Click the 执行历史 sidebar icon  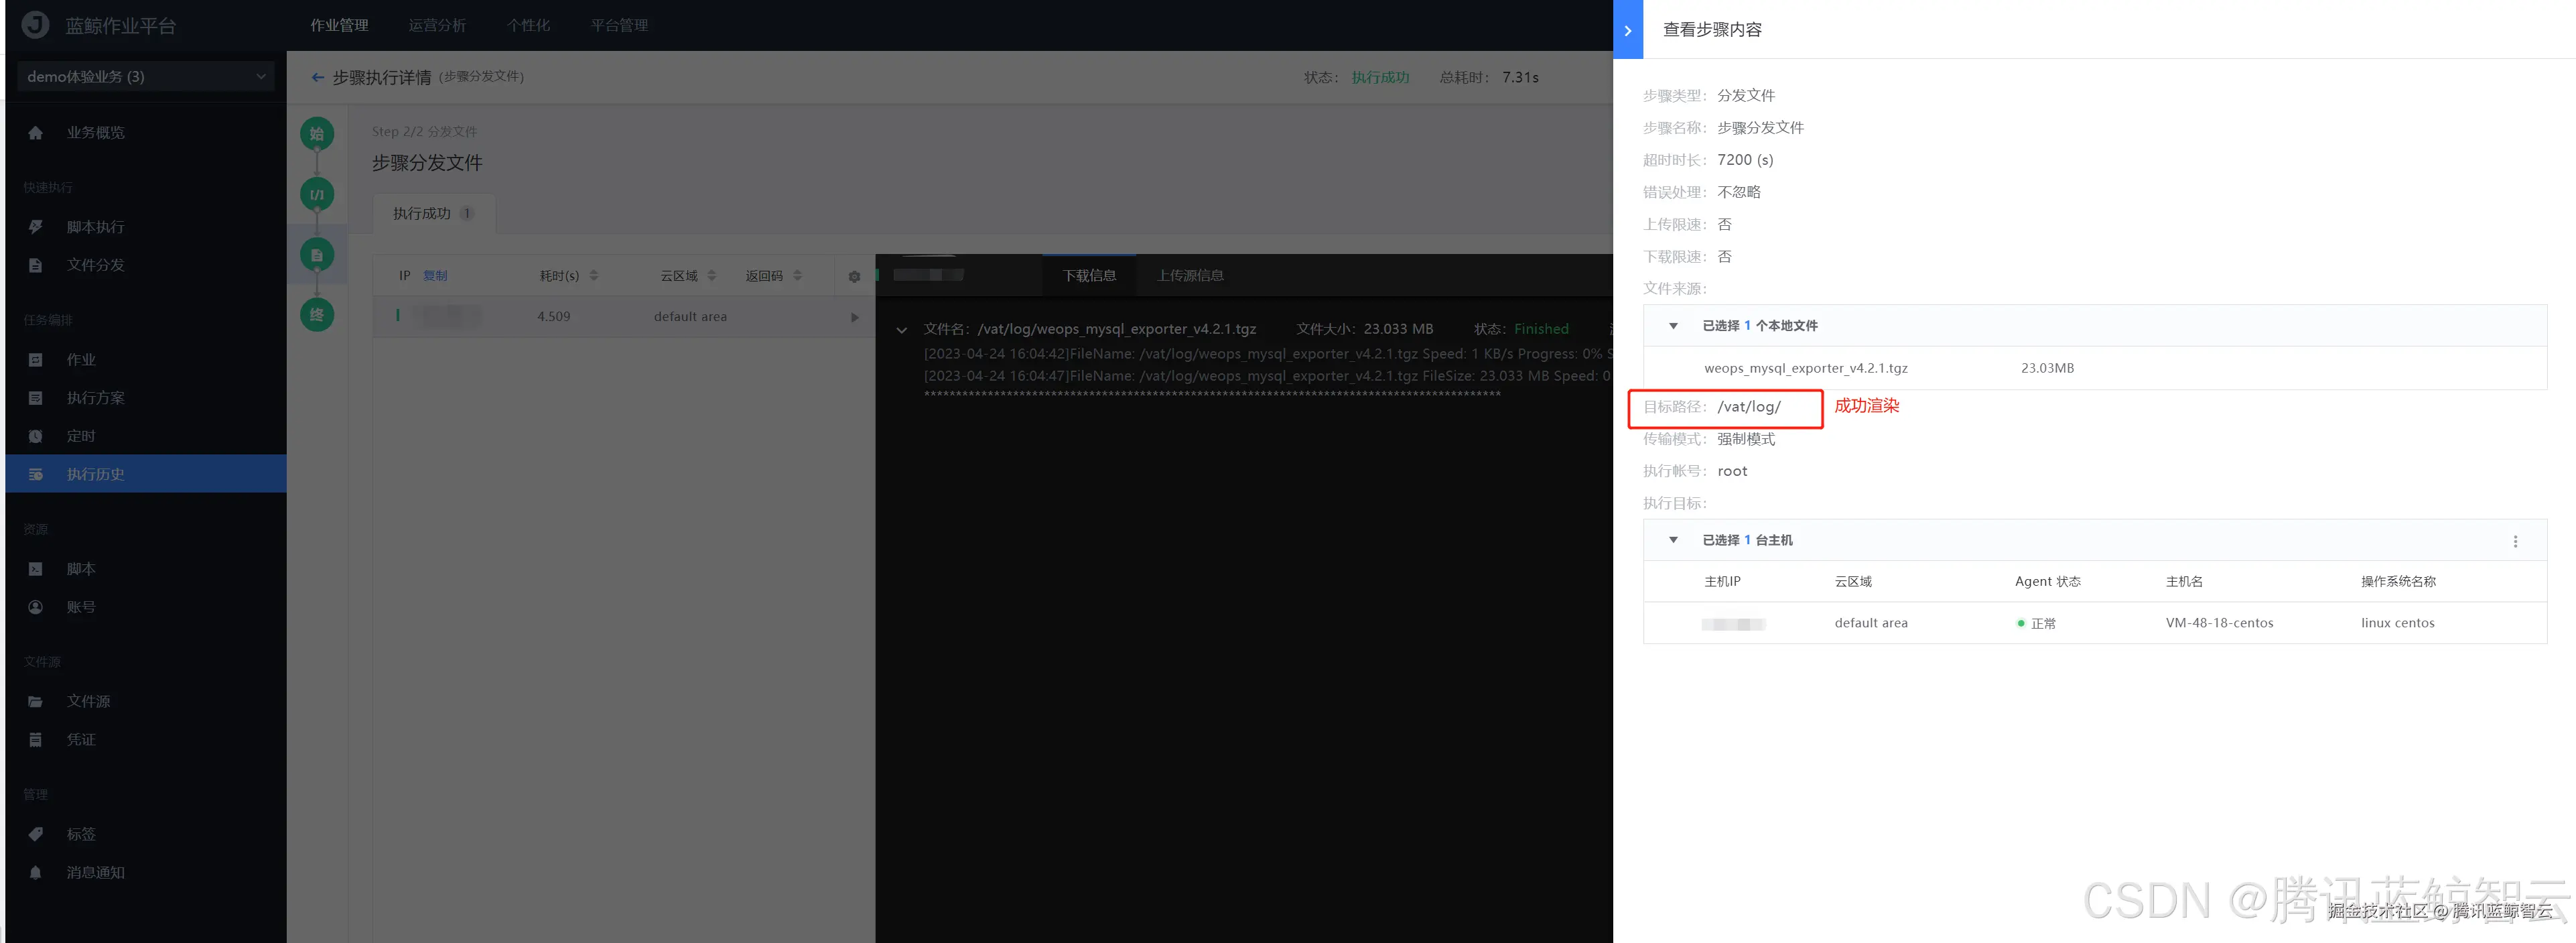[x=36, y=474]
